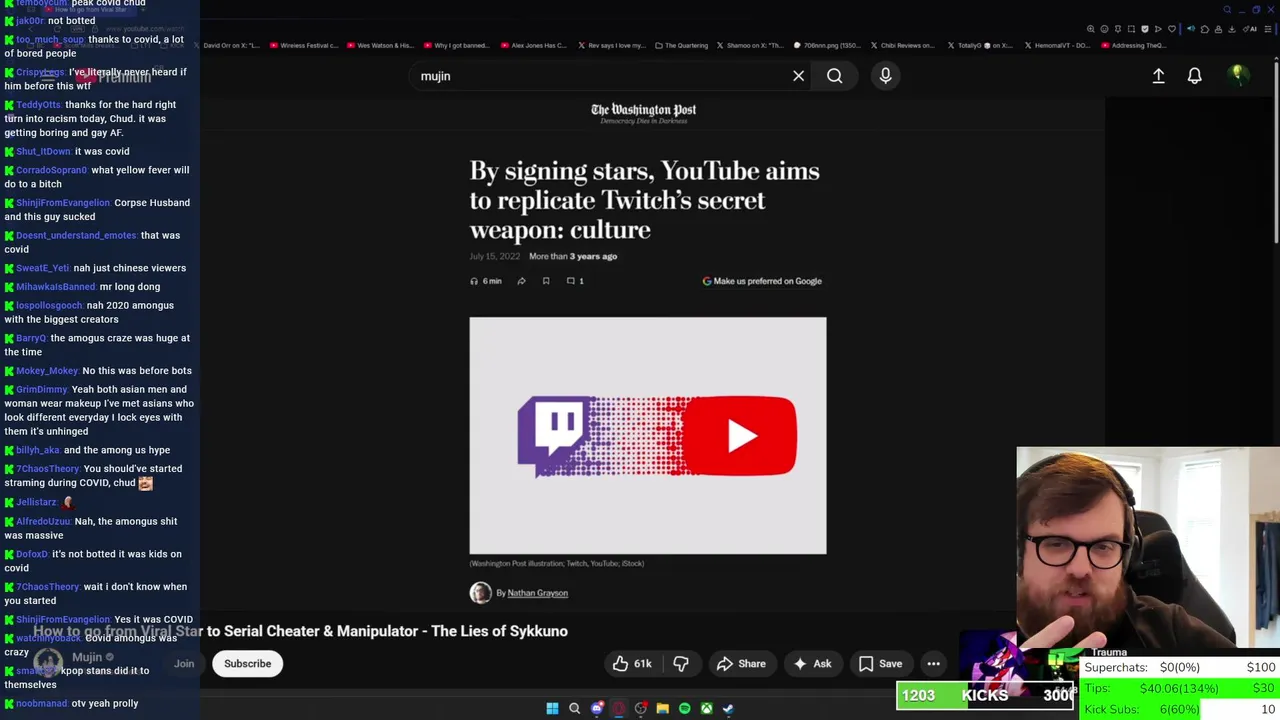The height and width of the screenshot is (720, 1280).
Task: Open Nathan Grayson author link
Action: [x=537, y=593]
